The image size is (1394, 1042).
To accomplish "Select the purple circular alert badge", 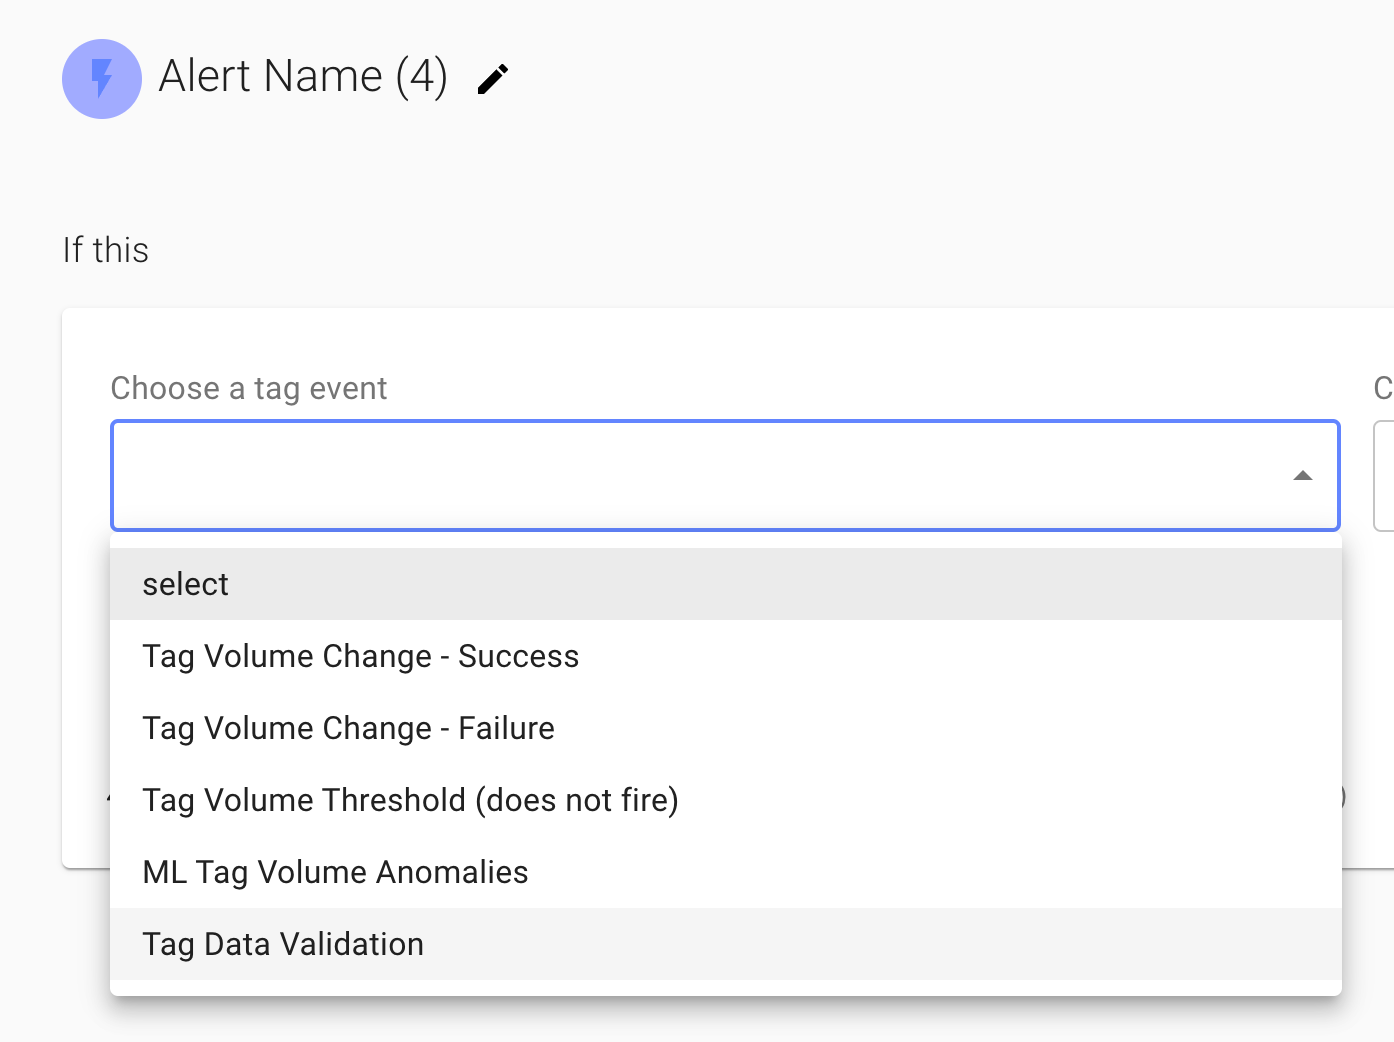I will 101,78.
